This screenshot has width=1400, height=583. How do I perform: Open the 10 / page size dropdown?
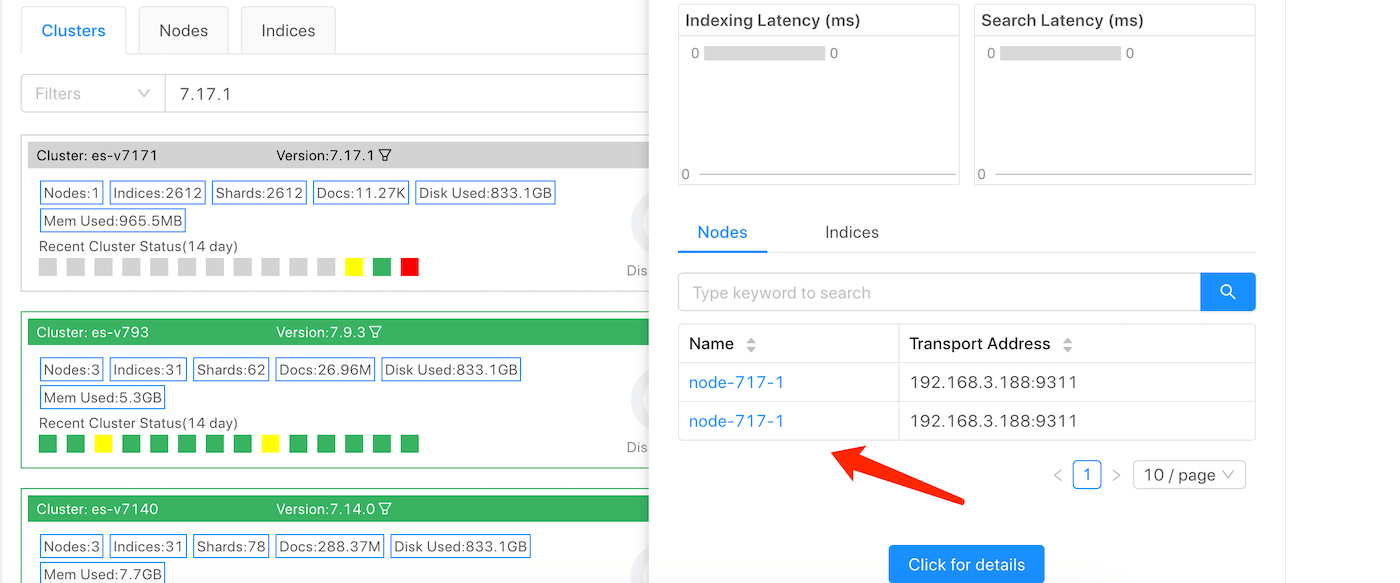[x=1189, y=475]
